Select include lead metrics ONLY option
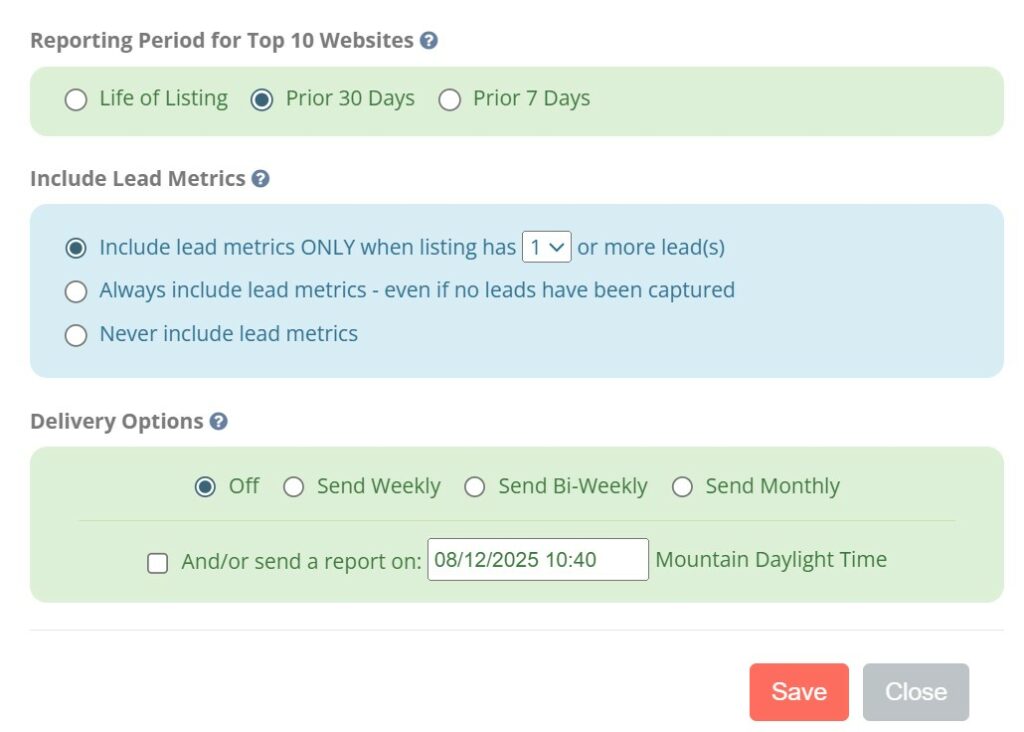 click(76, 248)
